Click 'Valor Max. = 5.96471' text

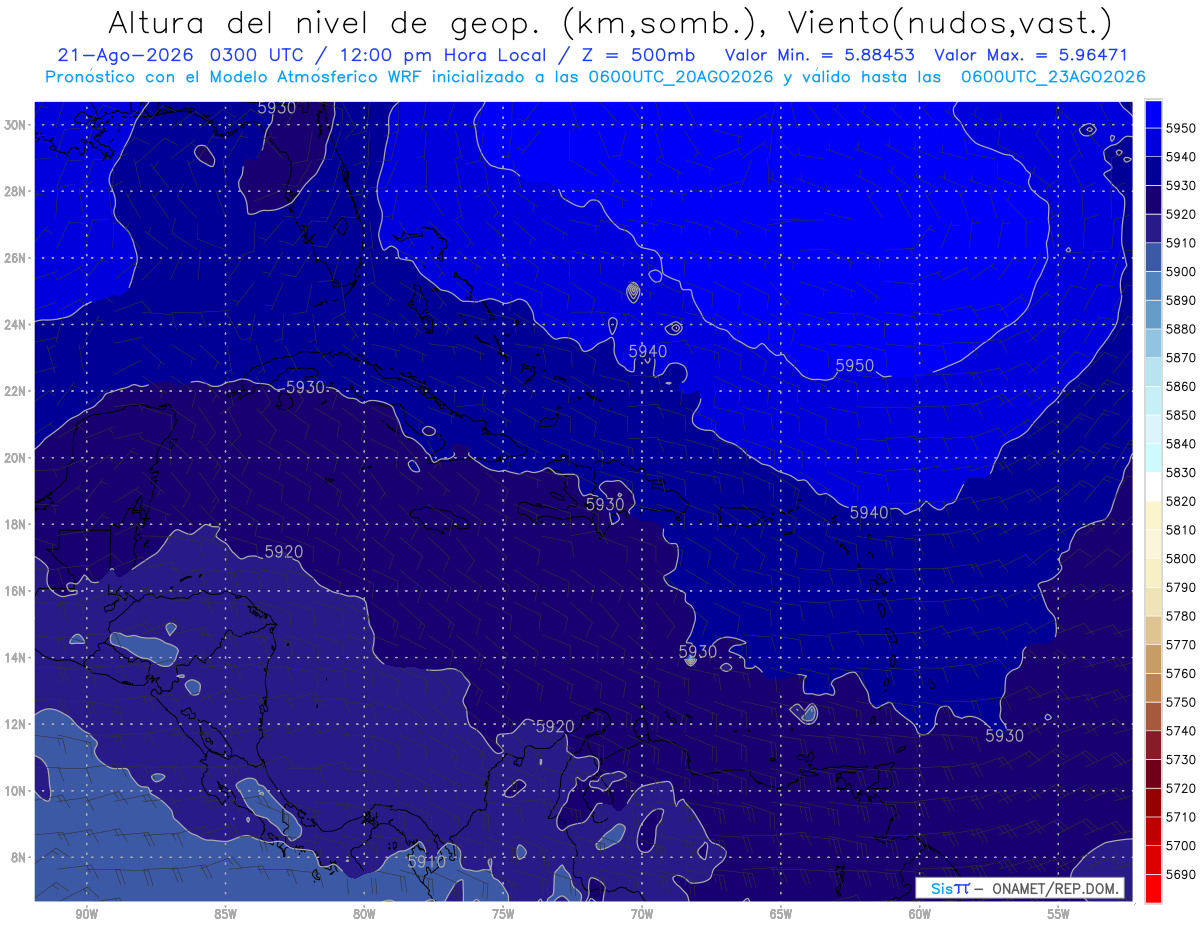pyautogui.click(x=1030, y=56)
